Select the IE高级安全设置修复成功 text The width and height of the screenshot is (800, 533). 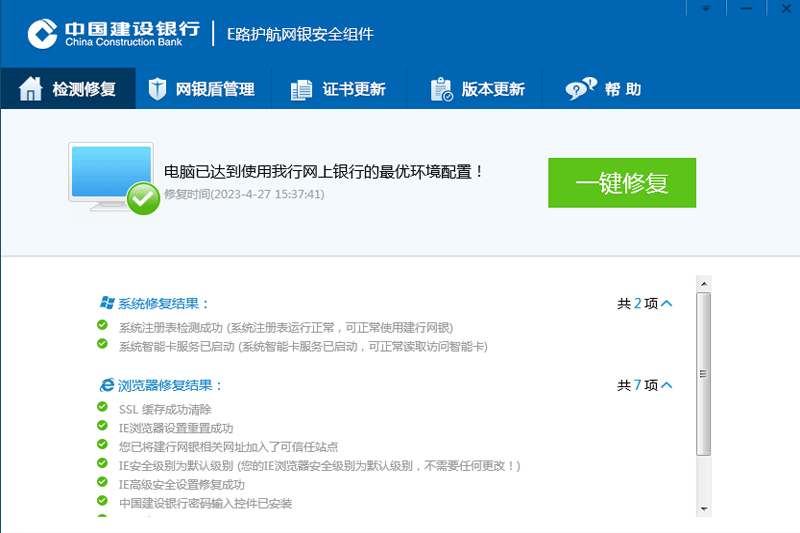point(182,485)
